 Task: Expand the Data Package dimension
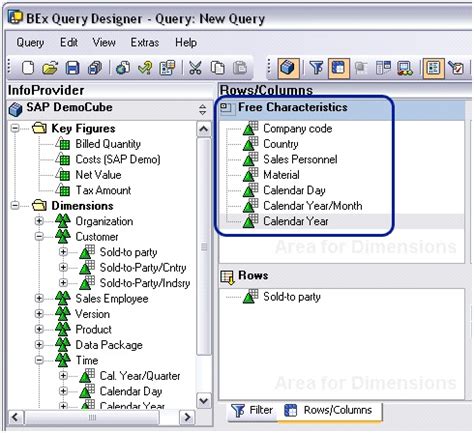coord(39,345)
